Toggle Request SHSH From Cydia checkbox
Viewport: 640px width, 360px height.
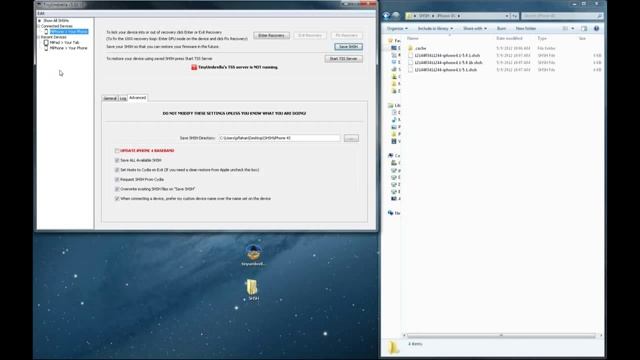117,180
